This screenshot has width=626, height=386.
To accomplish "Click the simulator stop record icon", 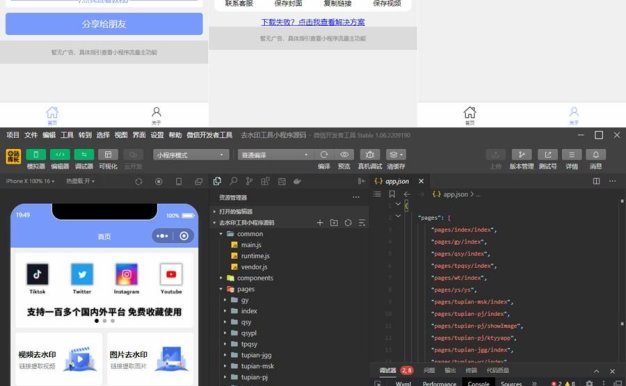I will 158,181.
